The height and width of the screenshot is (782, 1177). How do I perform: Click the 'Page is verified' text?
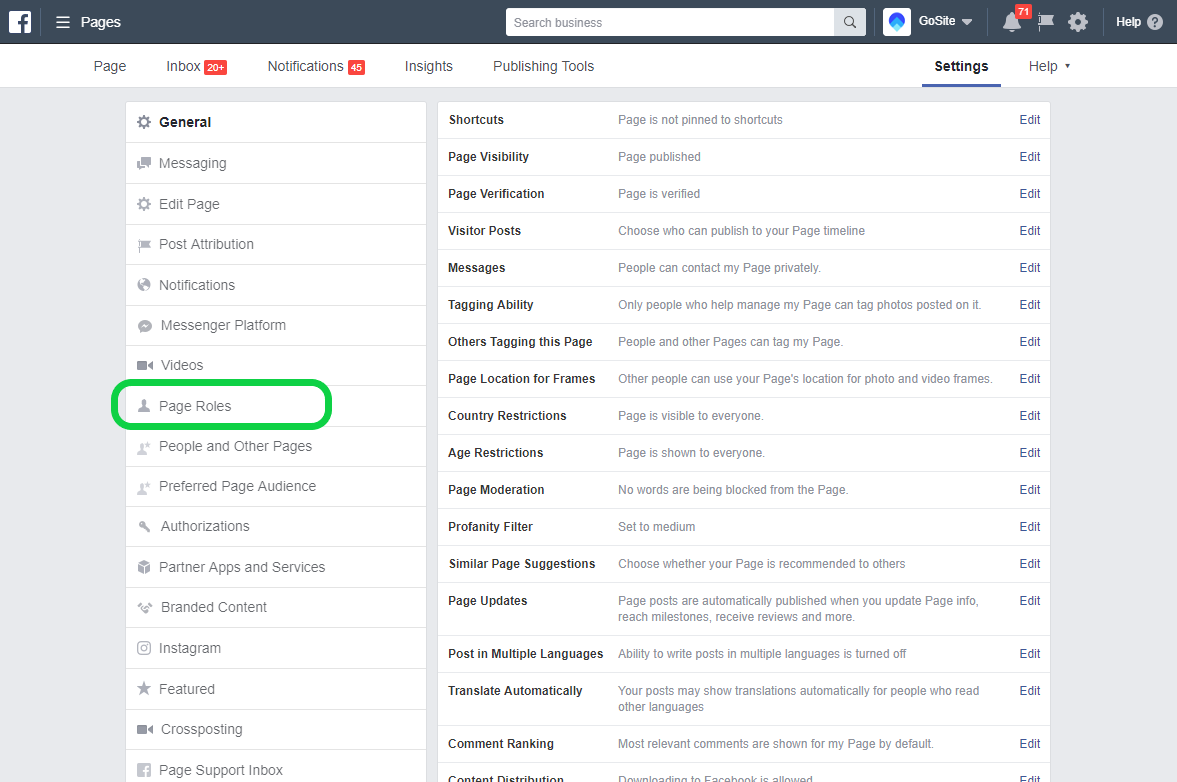pyautogui.click(x=658, y=194)
